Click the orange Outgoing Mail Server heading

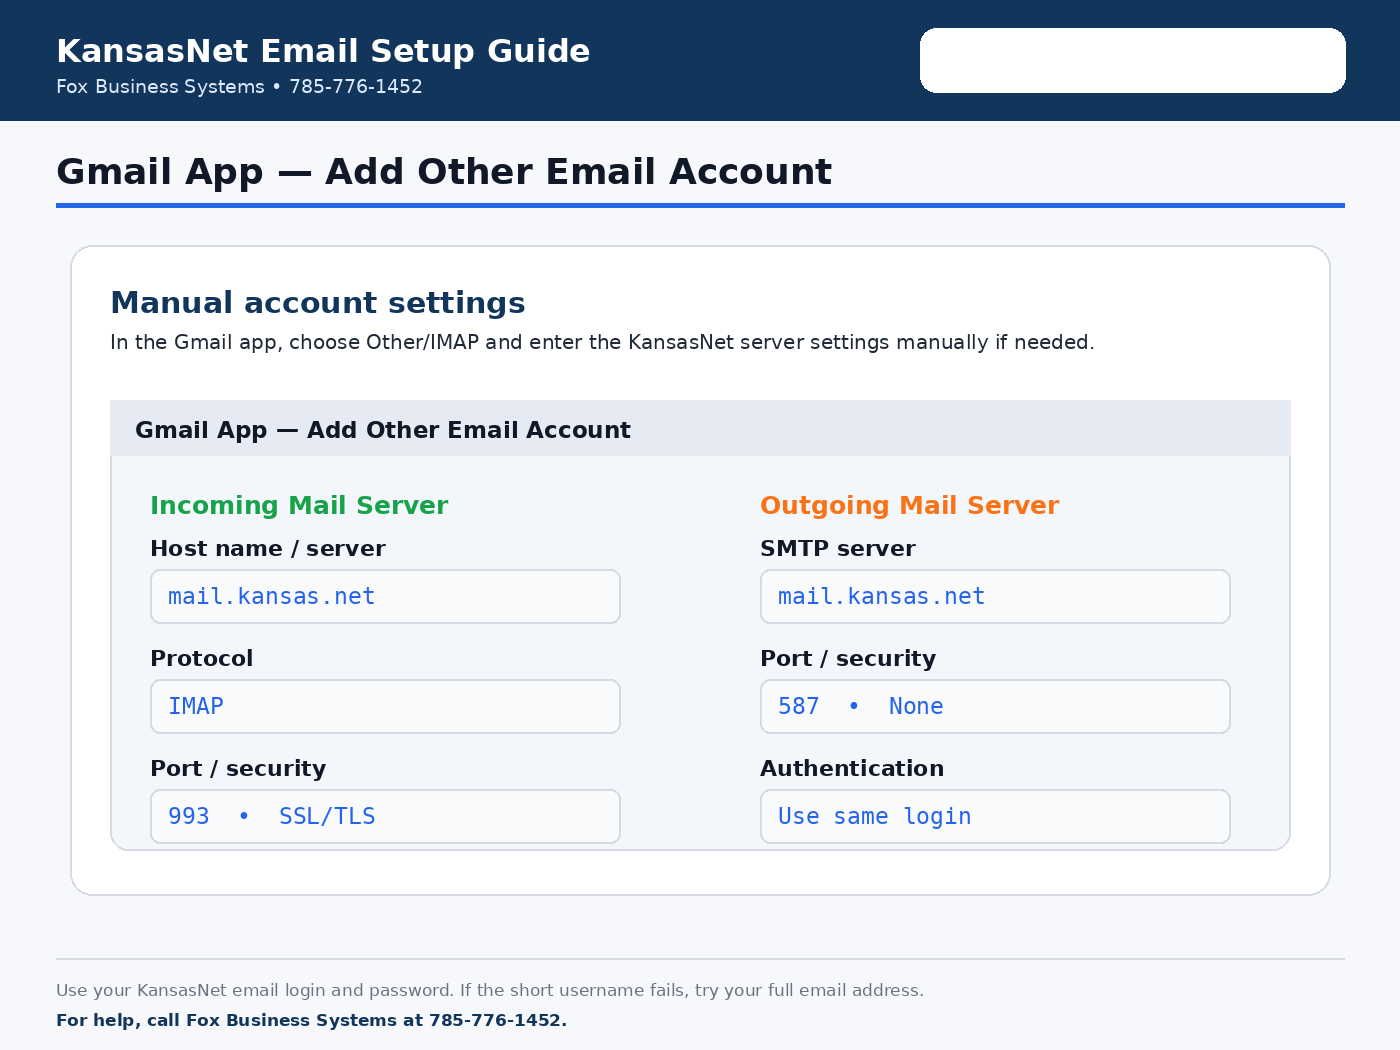pyautogui.click(x=909, y=506)
